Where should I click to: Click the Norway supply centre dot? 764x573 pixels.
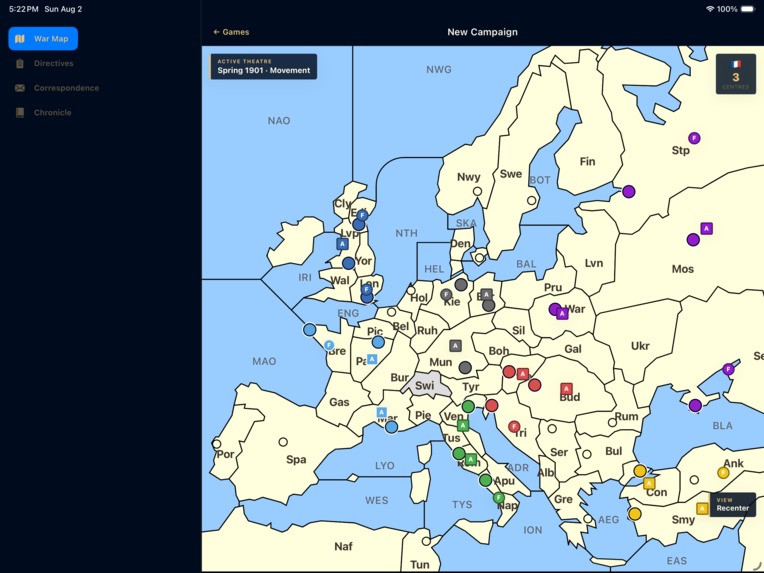478,191
